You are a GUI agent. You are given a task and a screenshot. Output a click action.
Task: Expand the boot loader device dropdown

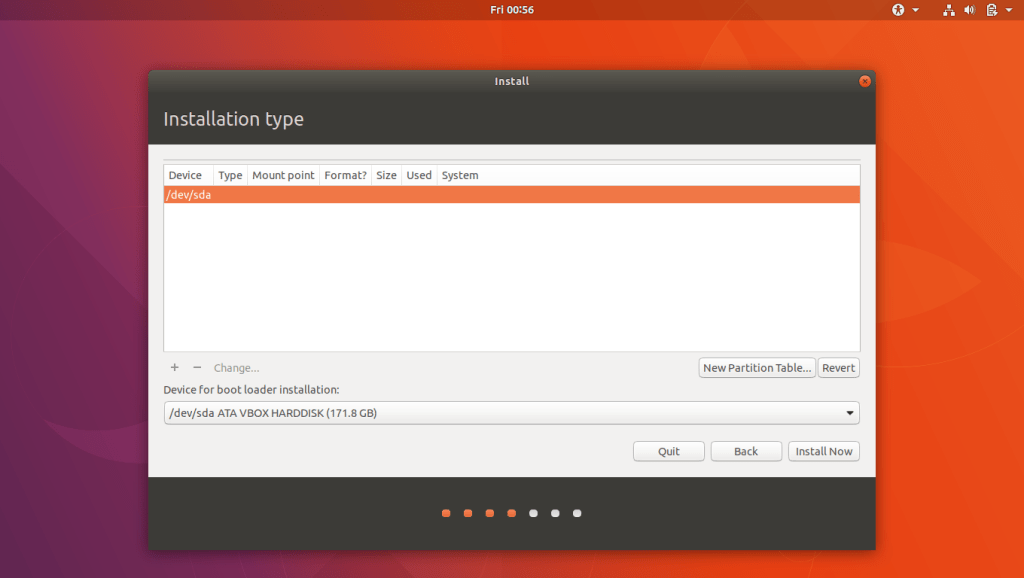[850, 413]
